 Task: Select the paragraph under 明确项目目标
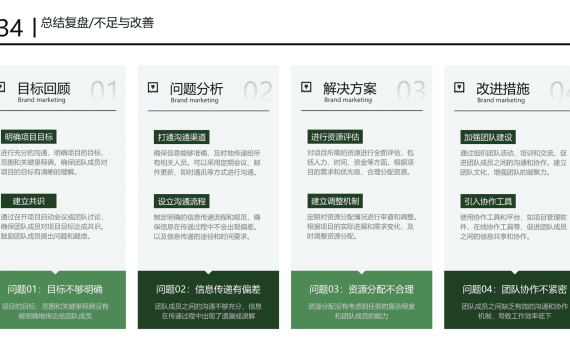coord(54,162)
